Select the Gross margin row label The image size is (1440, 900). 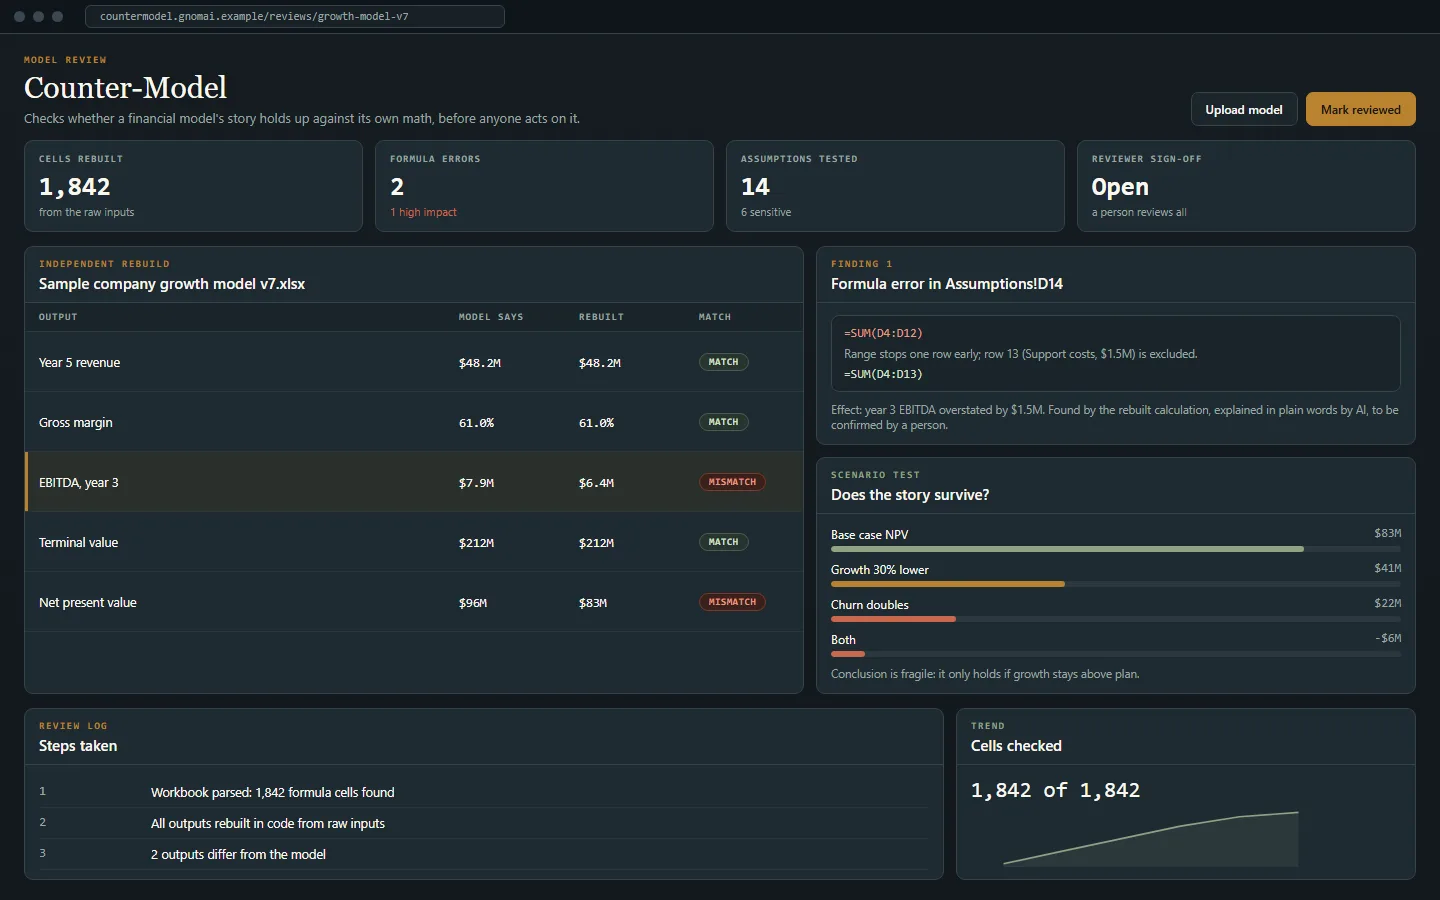pos(76,423)
